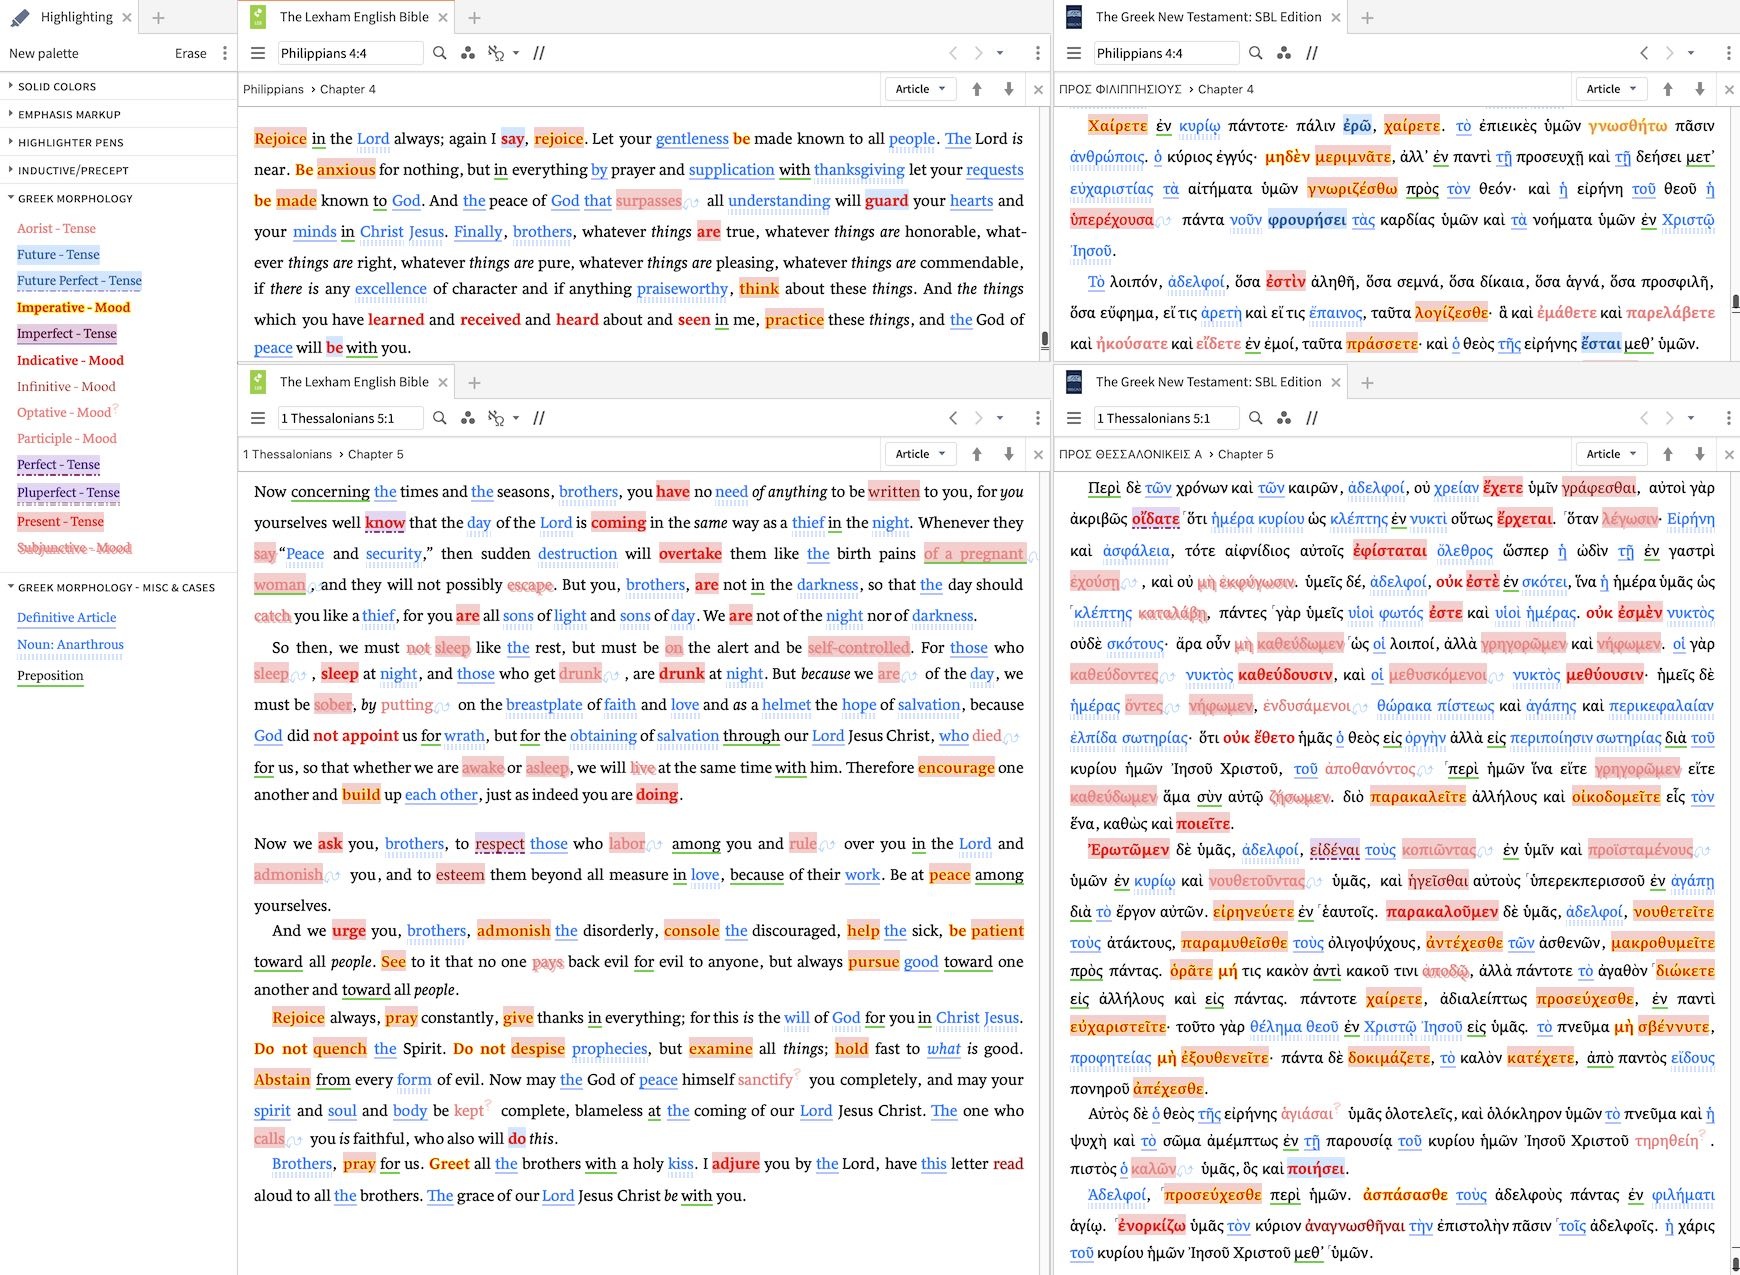Open Article dropdown in Philippians Lexham panel
This screenshot has height=1275, width=1740.
tap(920, 89)
